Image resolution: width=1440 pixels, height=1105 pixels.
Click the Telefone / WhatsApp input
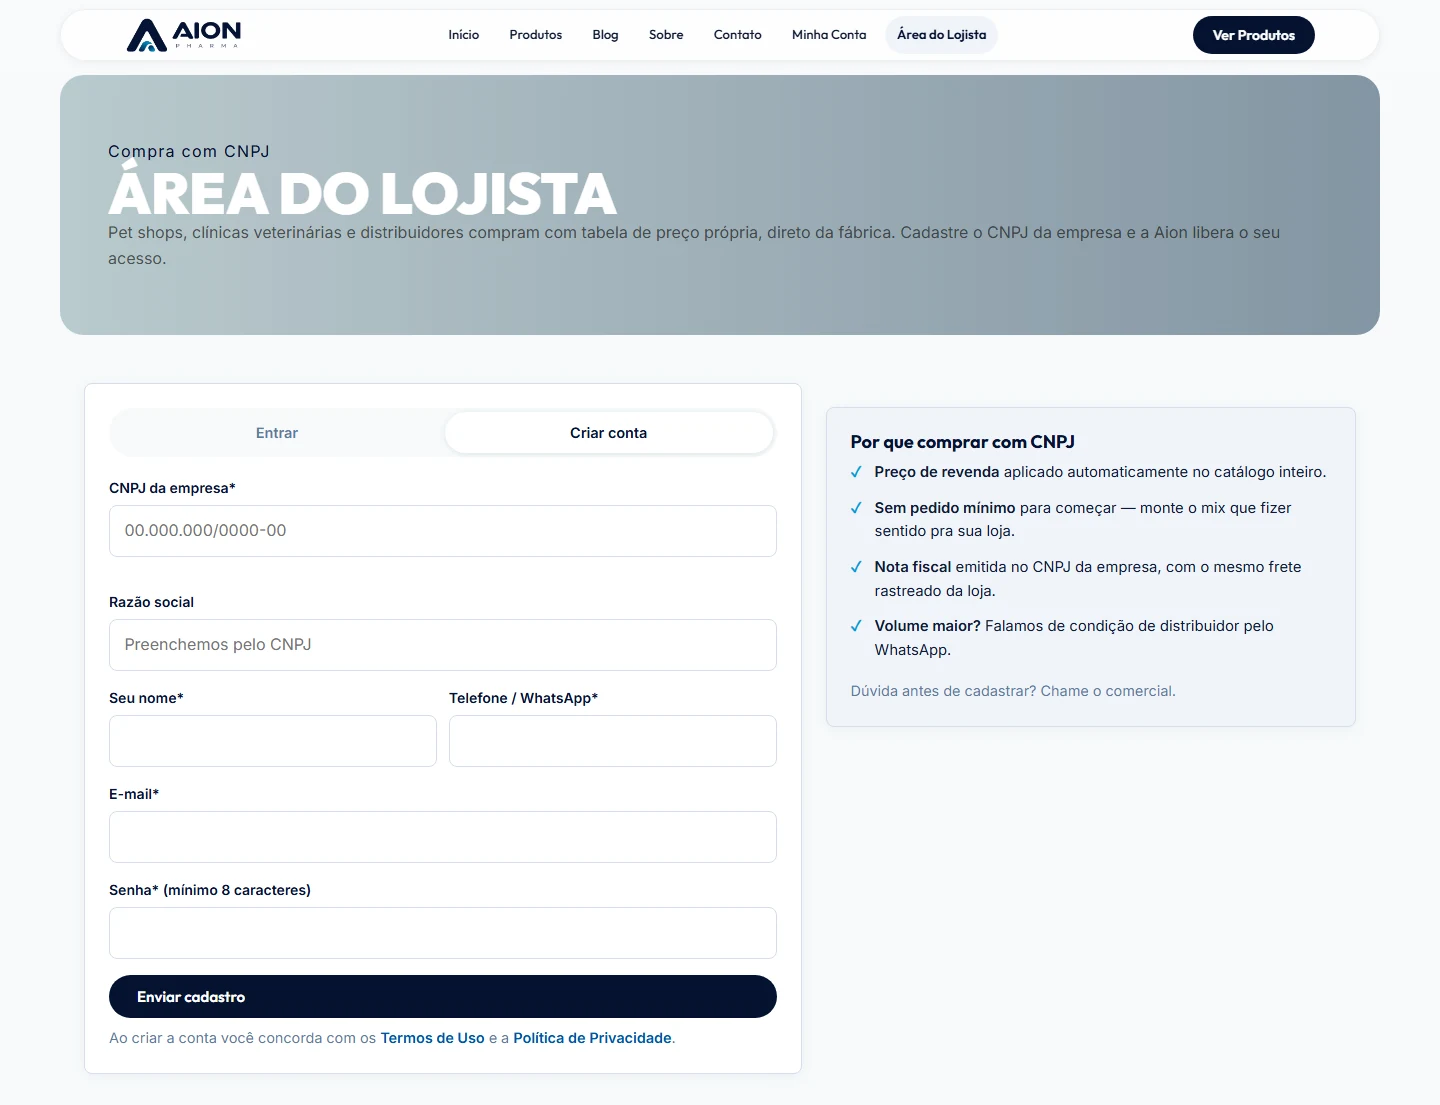pyautogui.click(x=613, y=741)
